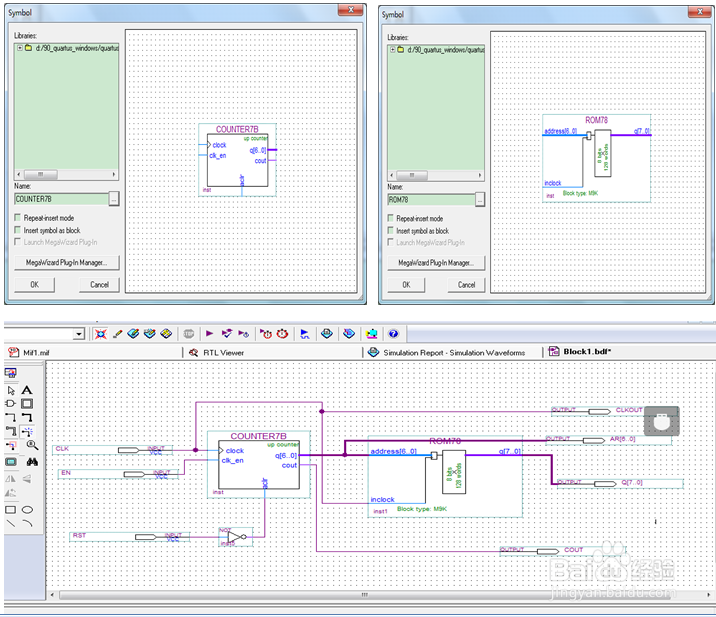Viewport: 716px width, 617px height.
Task: Expand the library tree in COUNTER7B dialog
Action: 20,48
